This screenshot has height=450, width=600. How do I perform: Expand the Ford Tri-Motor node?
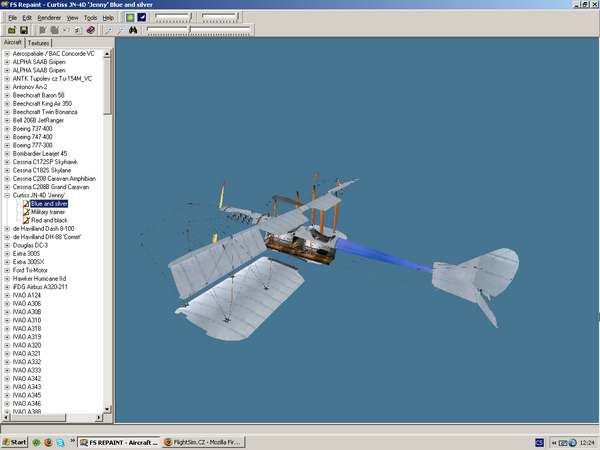7,270
